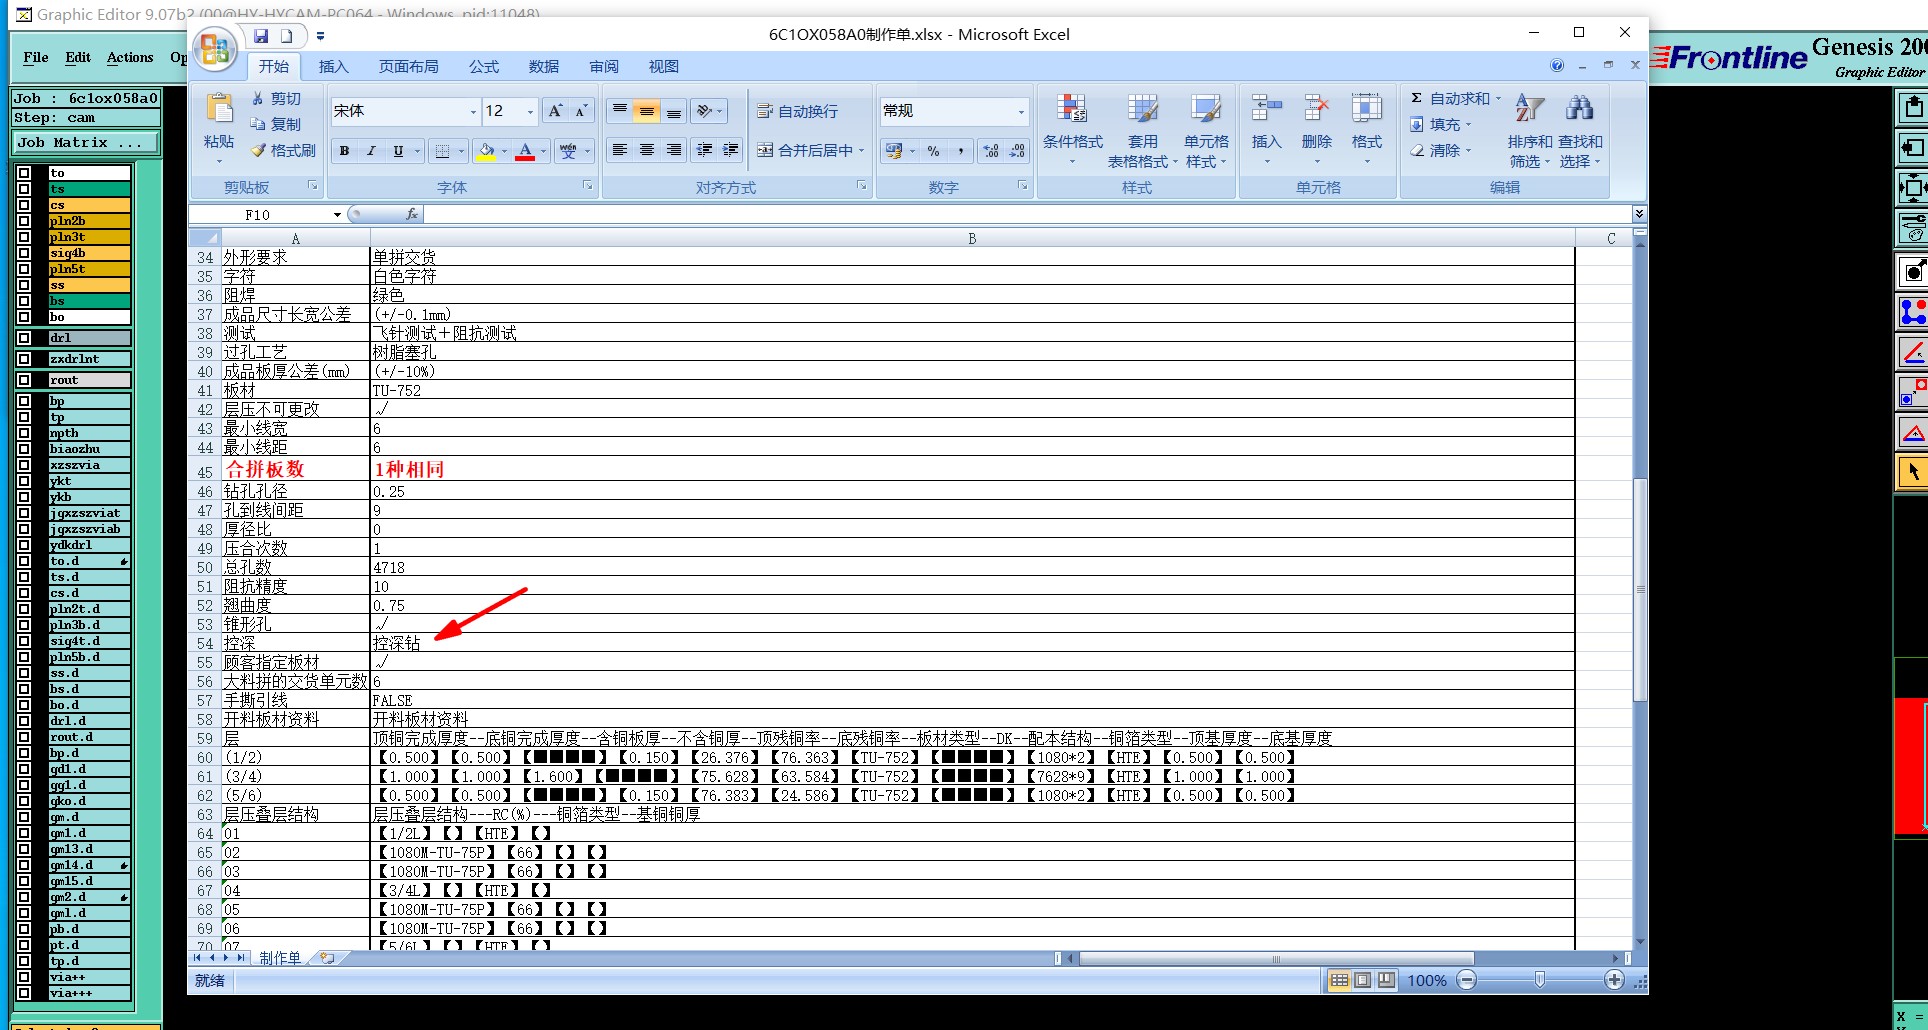Click the insert function fx icon
The image size is (1928, 1030).
point(411,214)
